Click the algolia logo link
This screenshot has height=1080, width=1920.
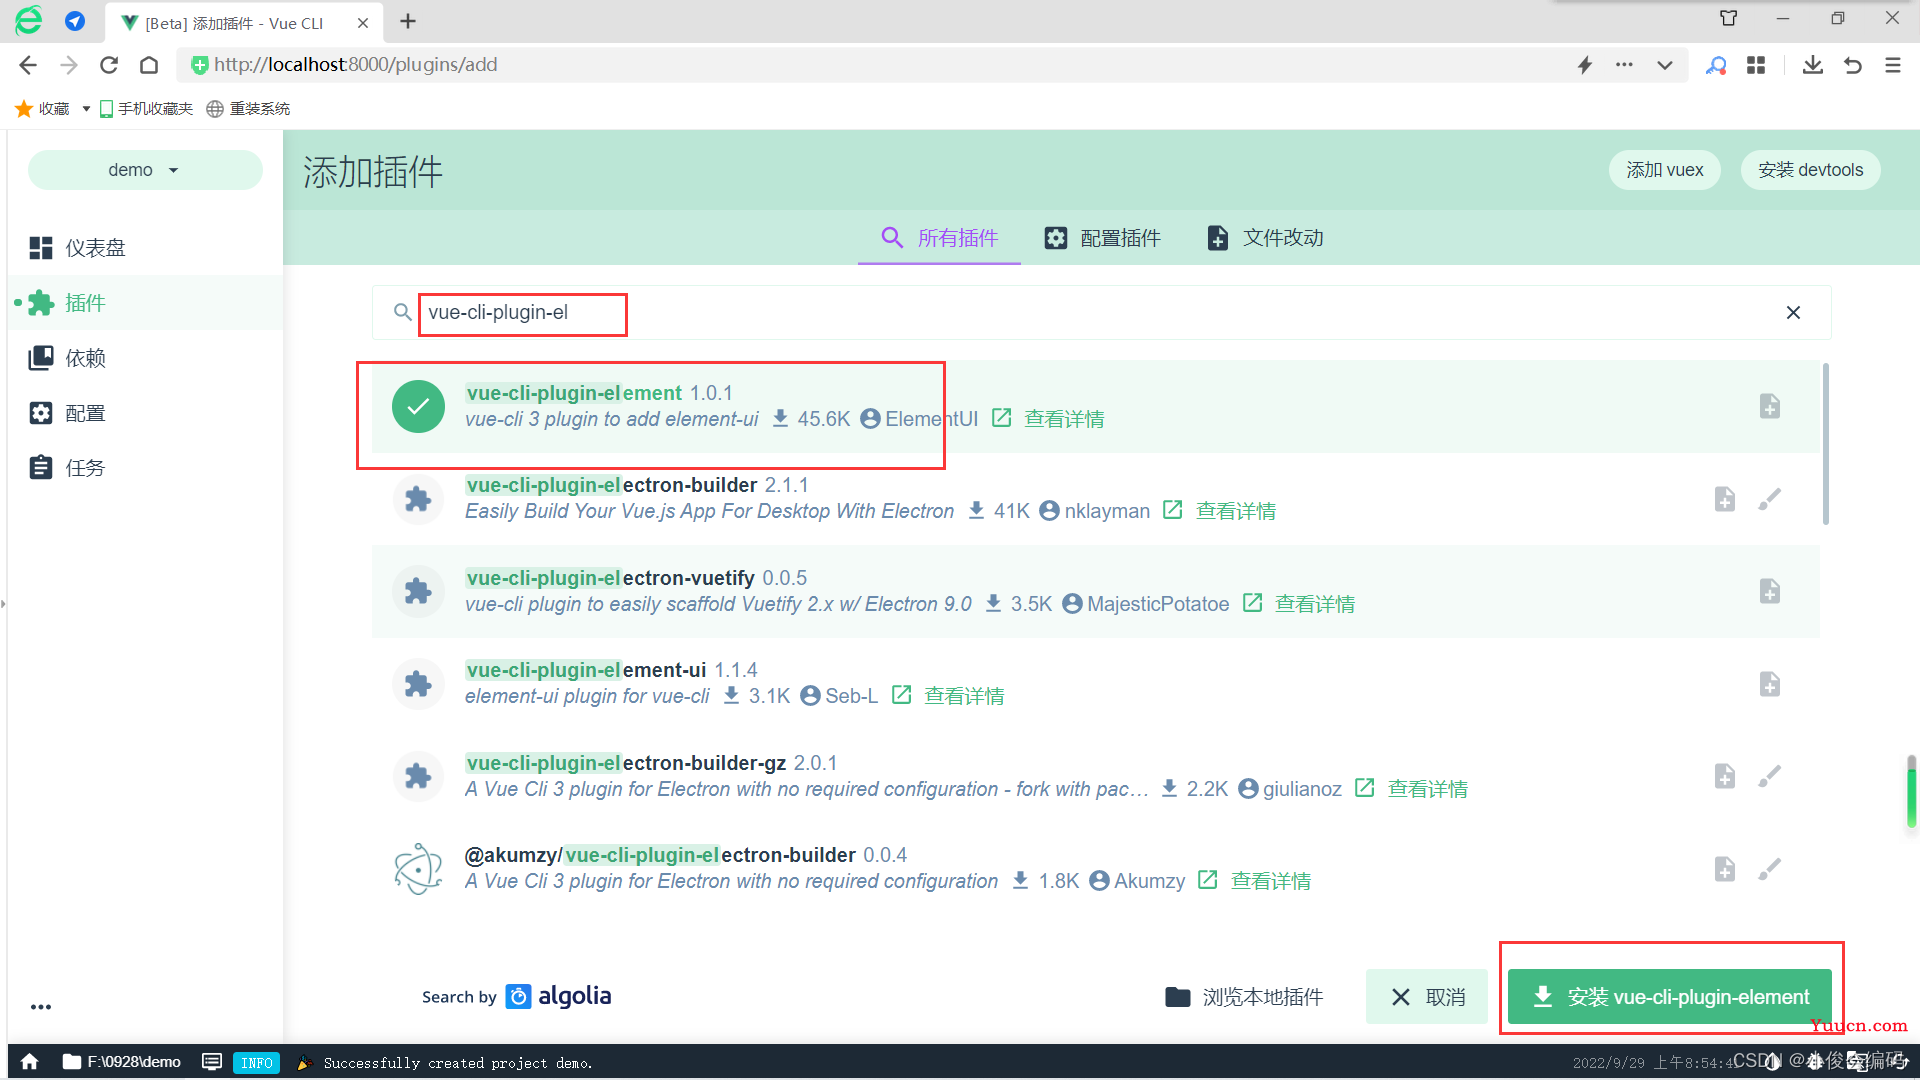pyautogui.click(x=559, y=996)
